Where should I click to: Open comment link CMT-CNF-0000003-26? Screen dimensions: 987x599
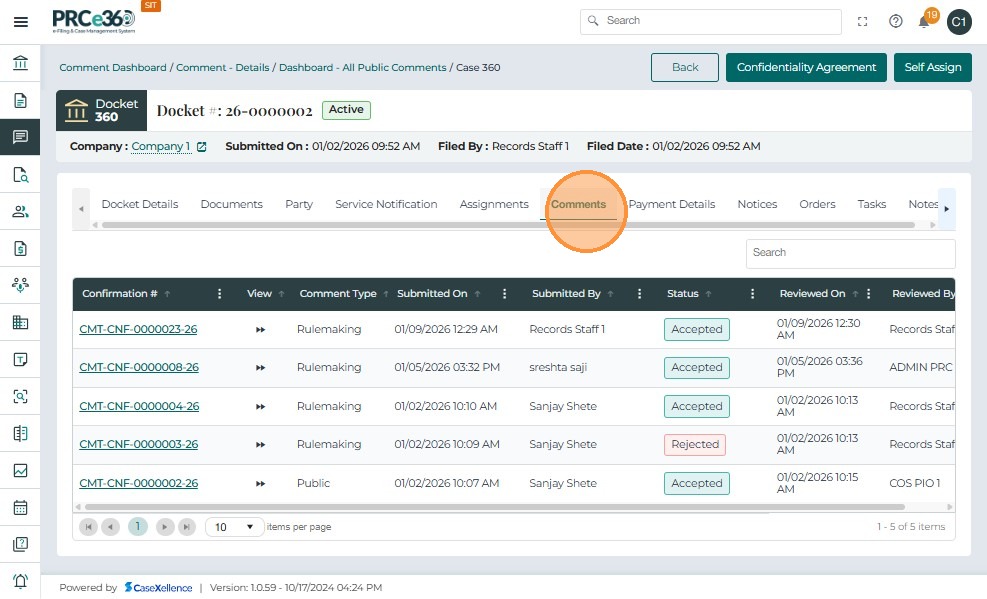(x=138, y=444)
